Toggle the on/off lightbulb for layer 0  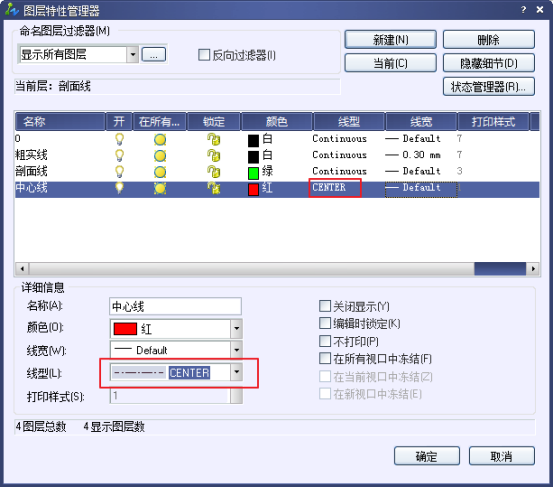119,139
